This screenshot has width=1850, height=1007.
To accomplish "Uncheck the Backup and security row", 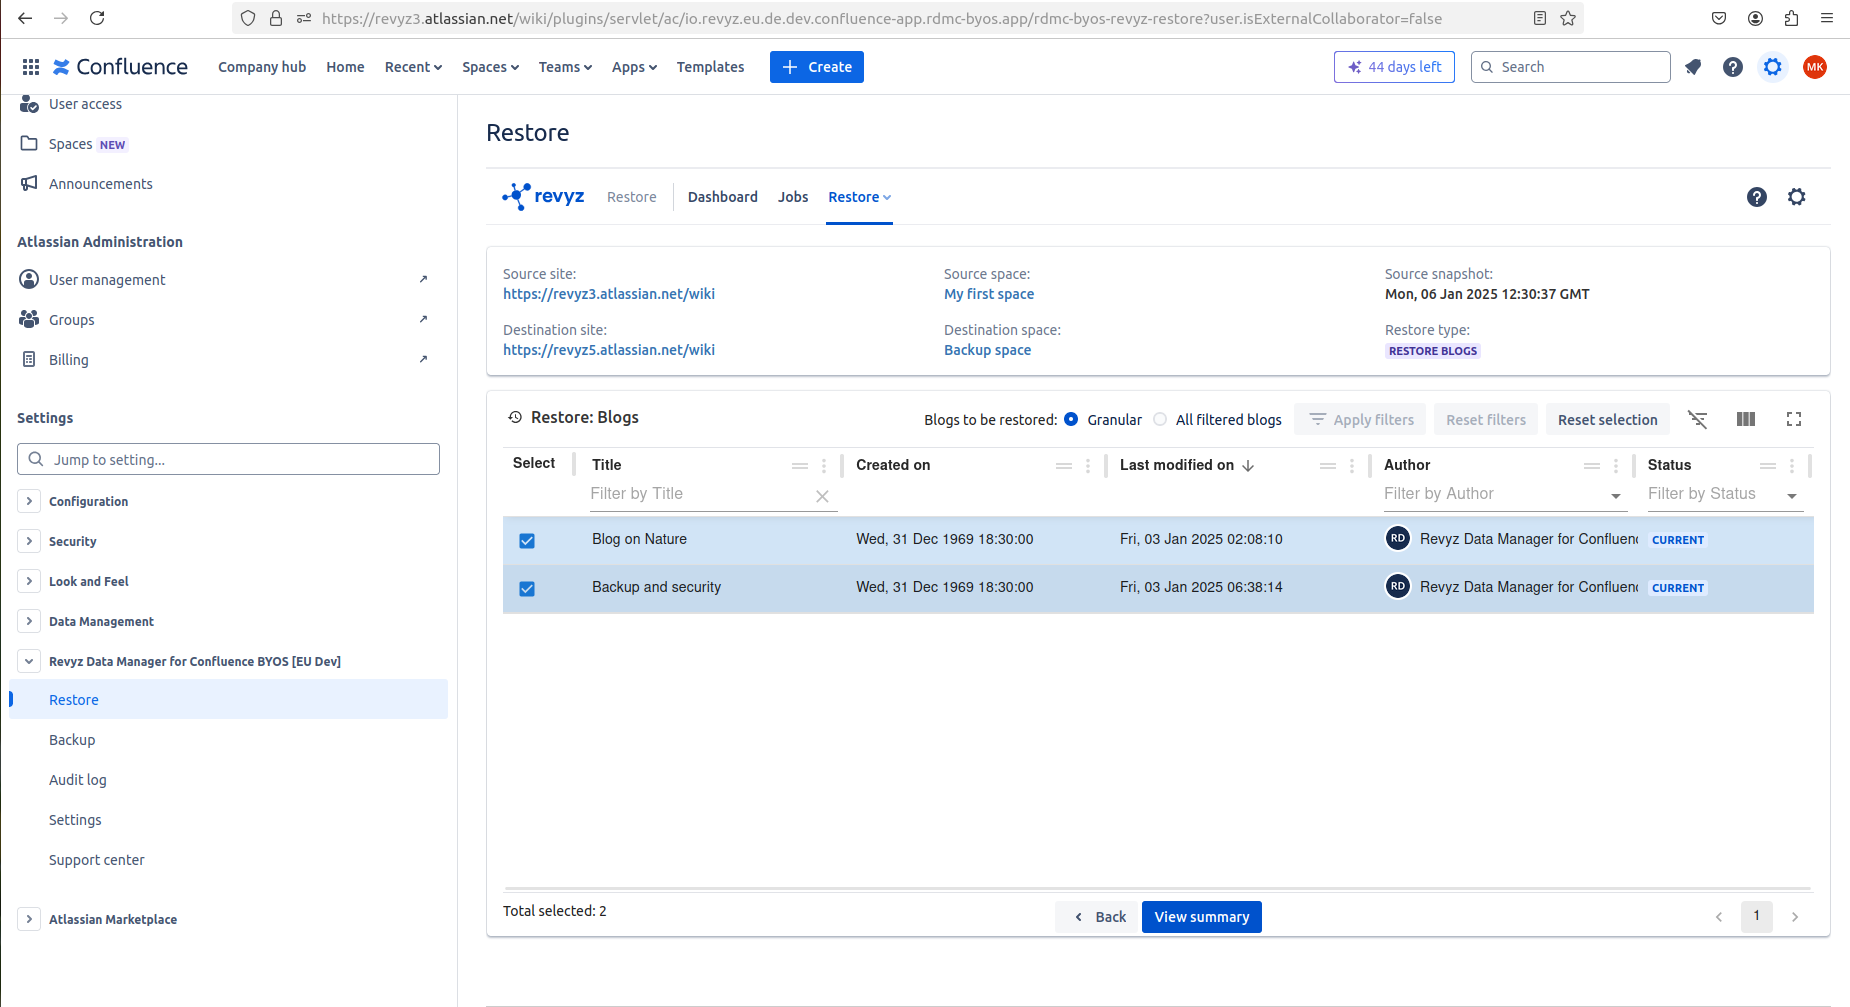I will pos(527,589).
